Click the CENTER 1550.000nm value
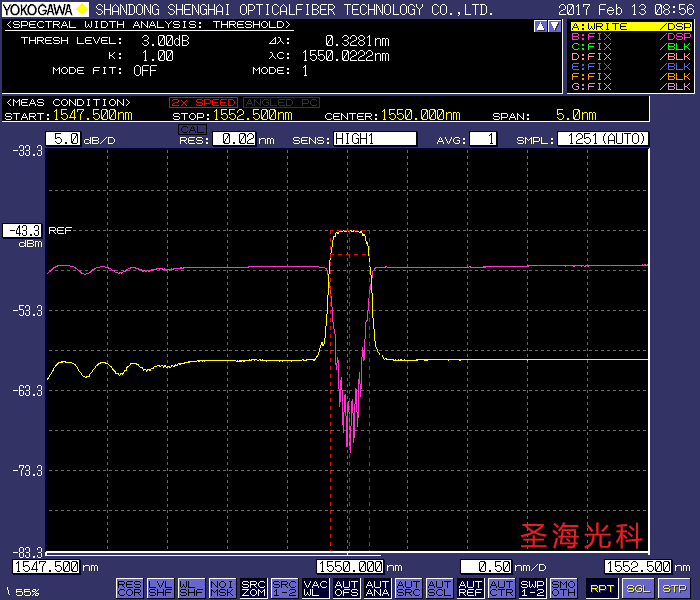 click(x=421, y=115)
